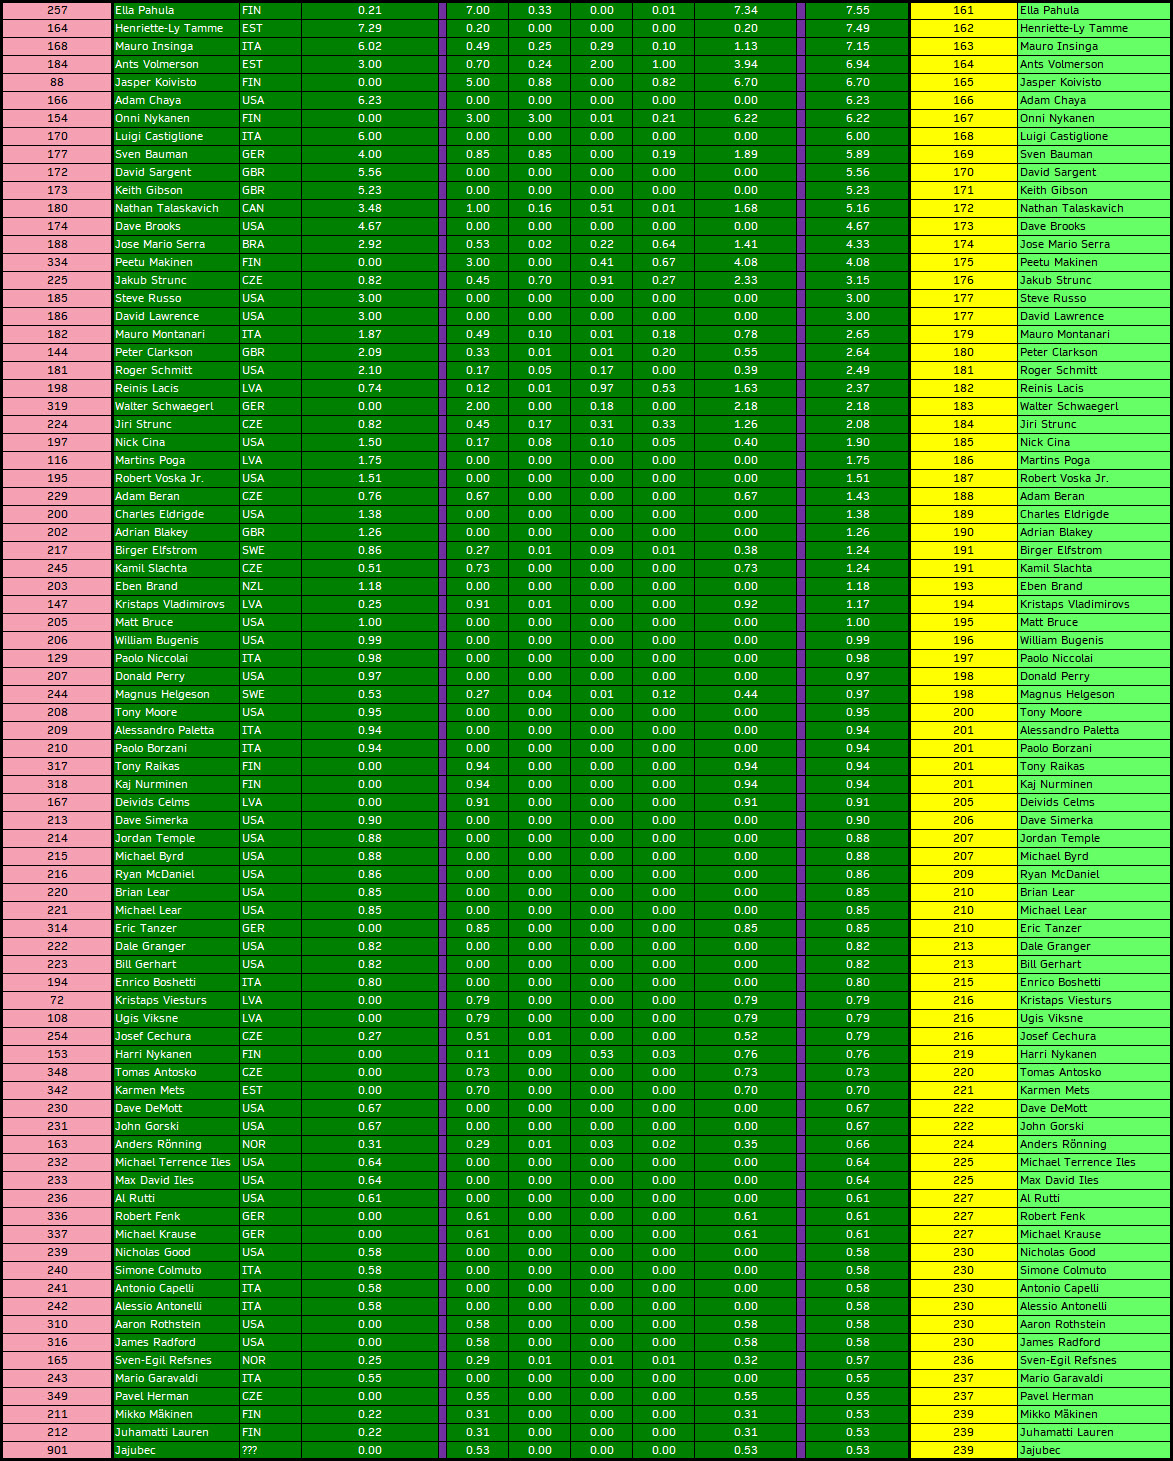The image size is (1173, 1461).
Task: Select Mauro Insinga's 6.02 value cell
Action: point(369,46)
